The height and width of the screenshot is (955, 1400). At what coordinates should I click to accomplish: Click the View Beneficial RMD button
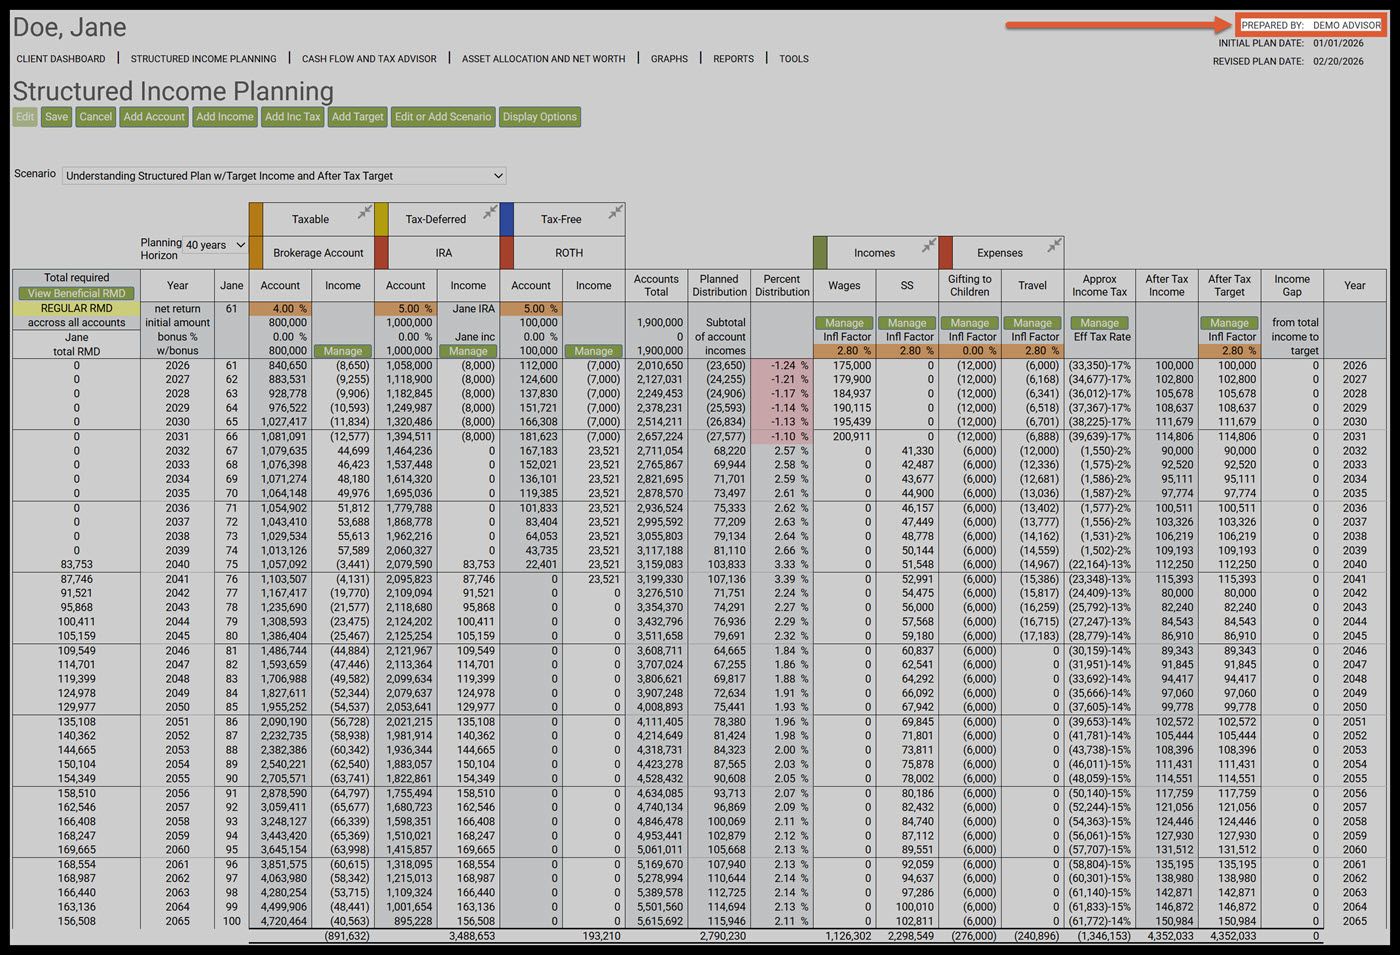point(77,294)
